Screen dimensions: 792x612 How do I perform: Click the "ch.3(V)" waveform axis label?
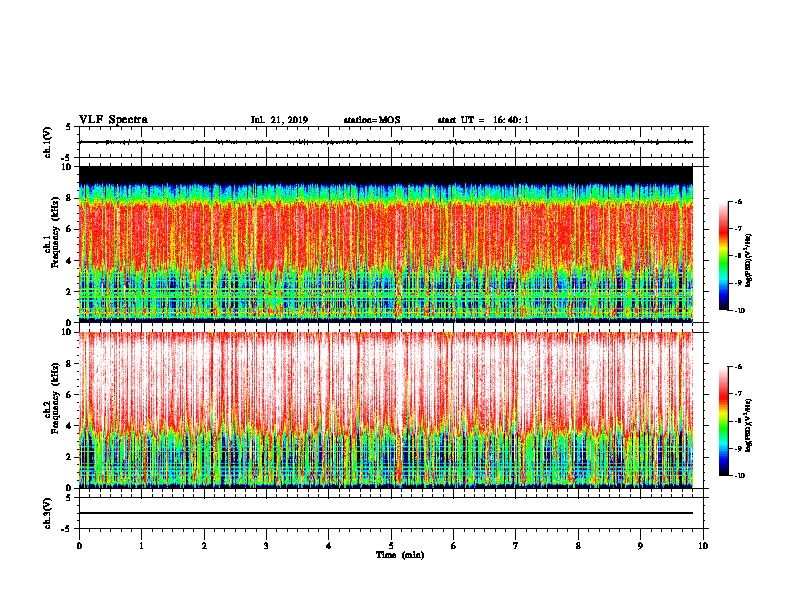pyautogui.click(x=47, y=514)
